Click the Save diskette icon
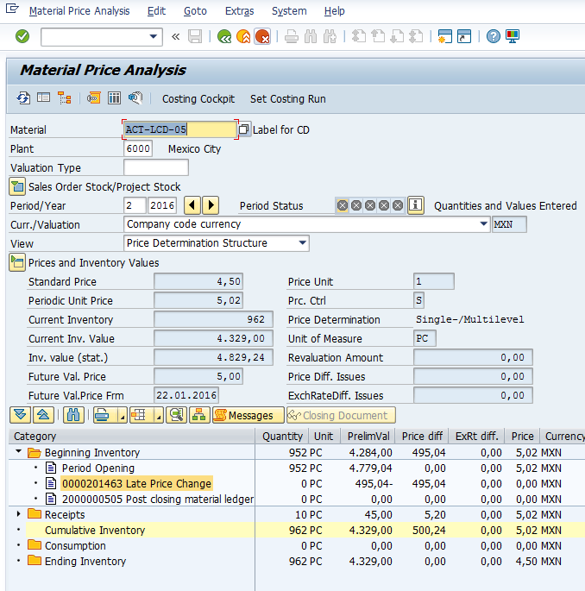The height and width of the screenshot is (591, 585). click(195, 37)
